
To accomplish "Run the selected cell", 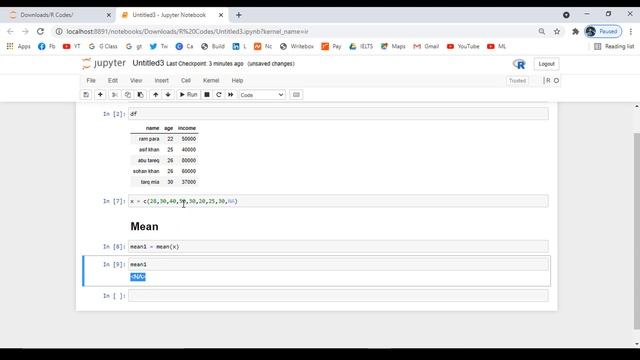I will [x=189, y=95].
